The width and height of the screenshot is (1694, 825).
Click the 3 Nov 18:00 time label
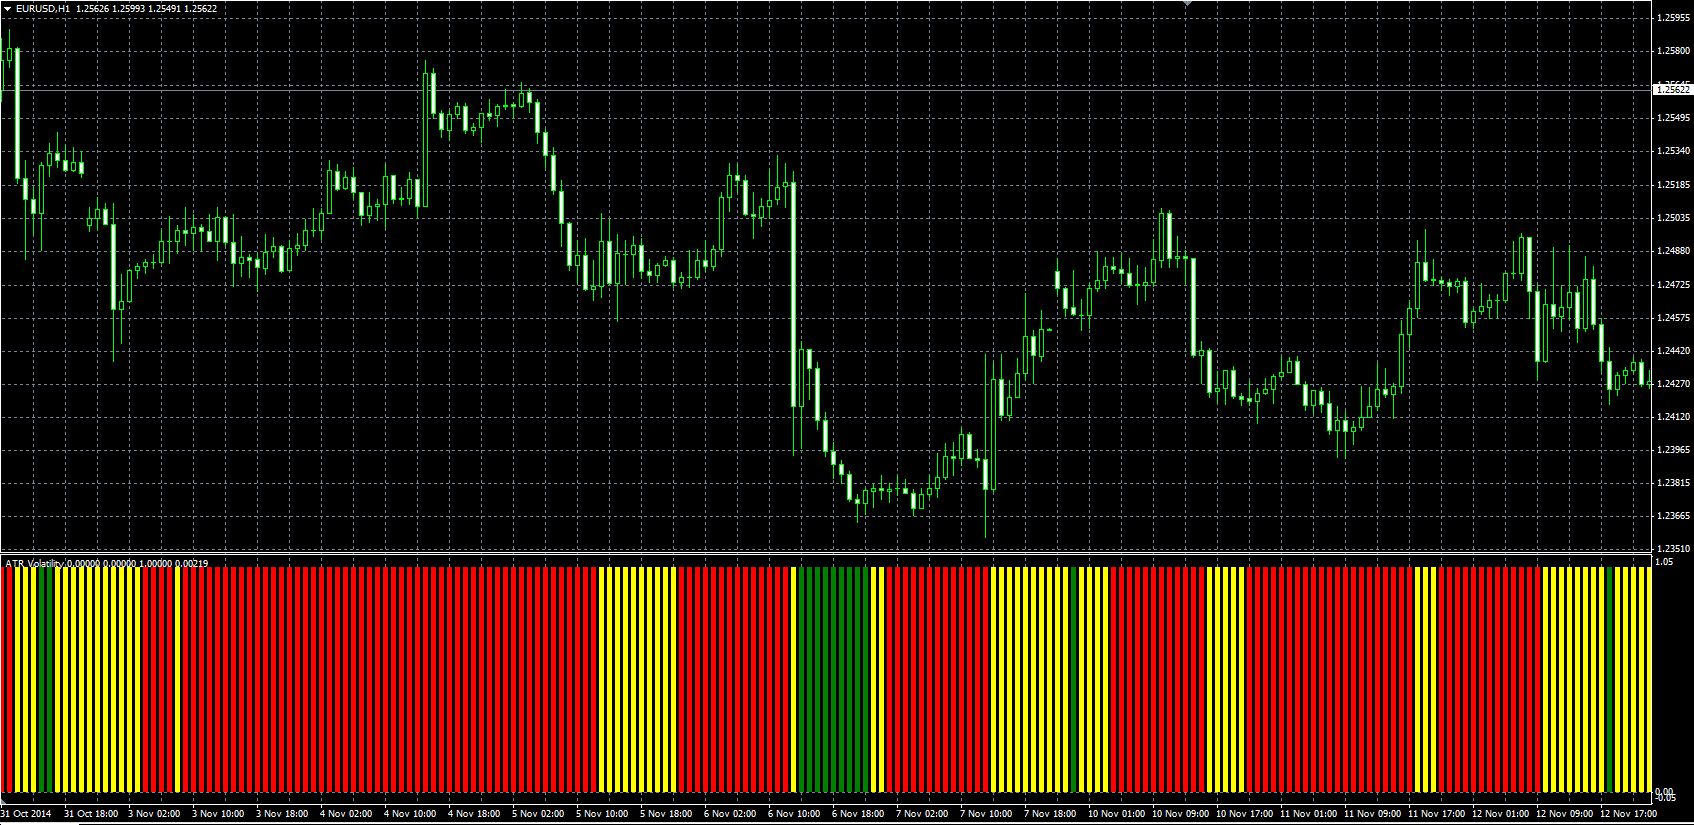[x=283, y=814]
